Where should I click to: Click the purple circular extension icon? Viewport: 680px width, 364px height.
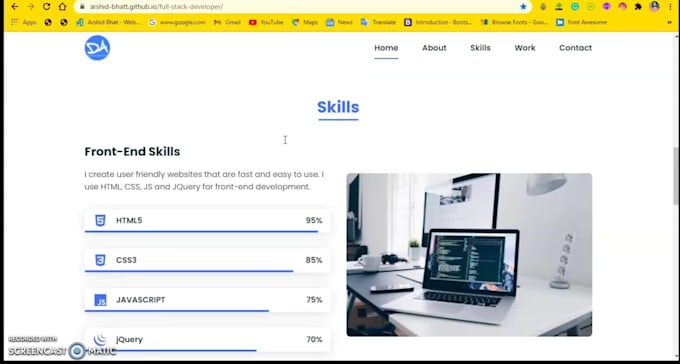coord(607,7)
